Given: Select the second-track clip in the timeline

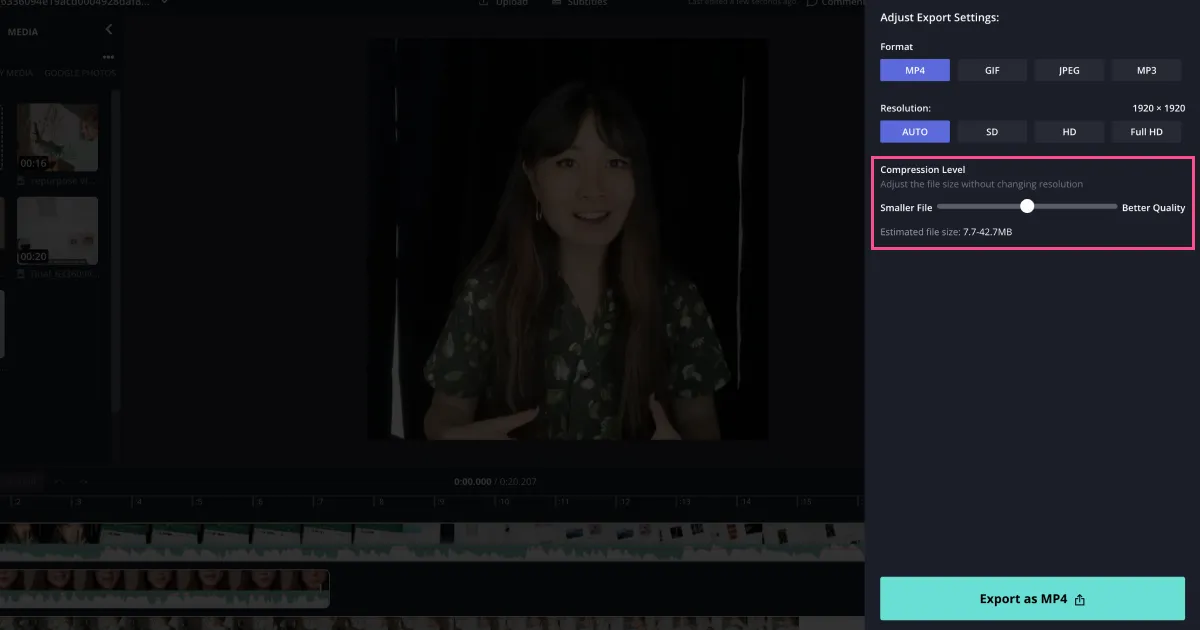Looking at the screenshot, I should [x=165, y=588].
